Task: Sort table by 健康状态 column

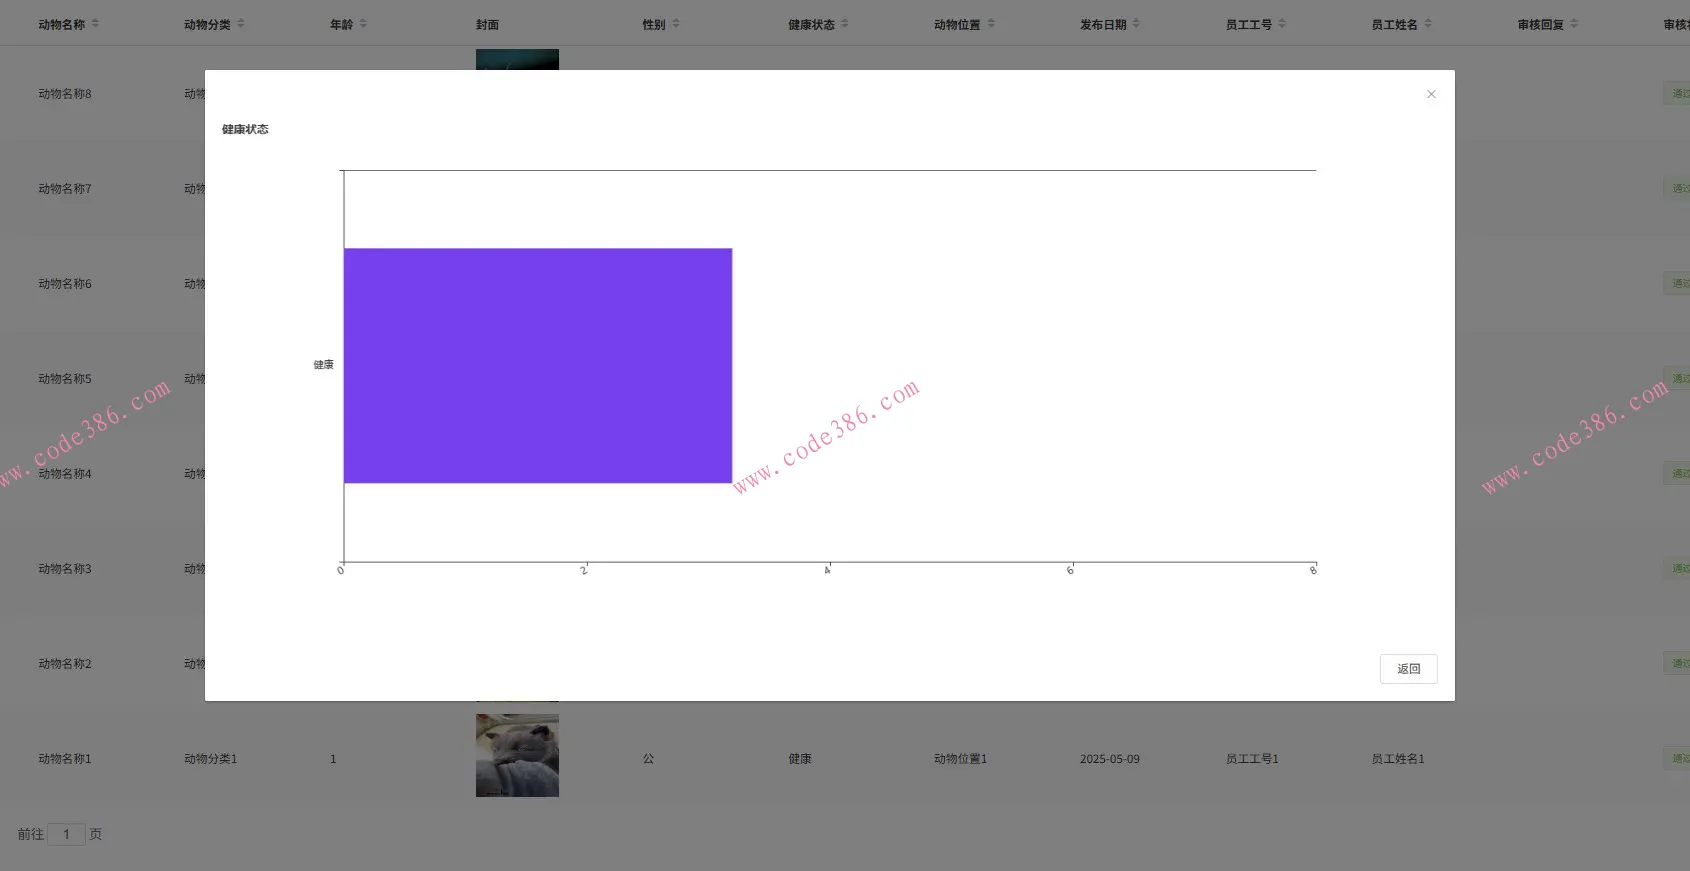Action: [845, 24]
